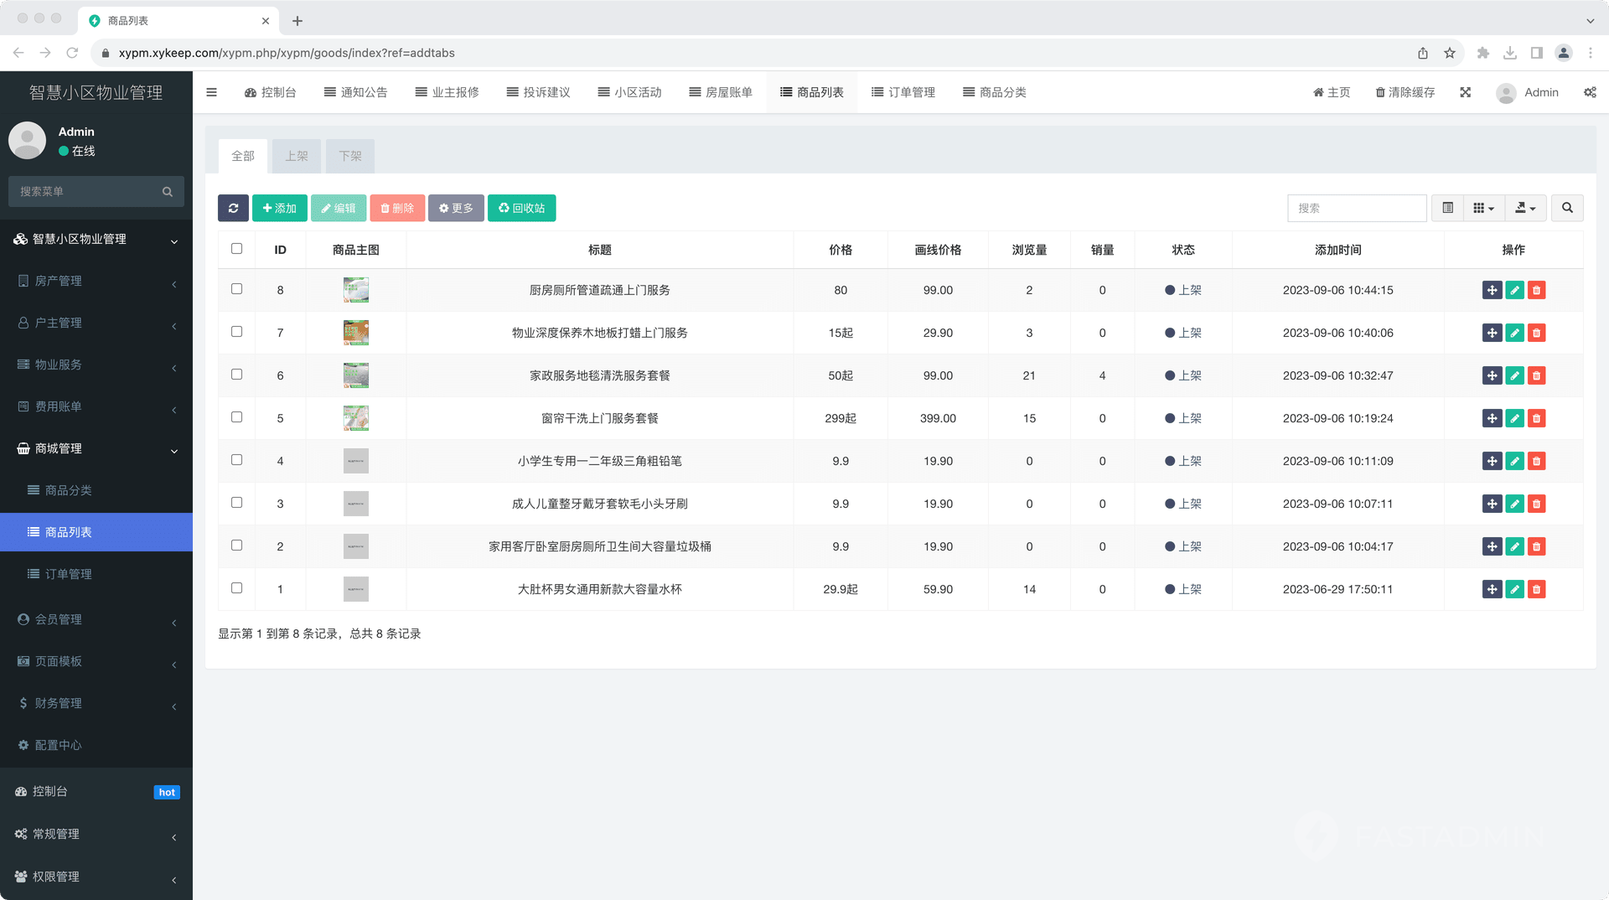This screenshot has height=900, width=1609.
Task: Toggle the sidebar hamburger menu icon
Action: pos(211,92)
